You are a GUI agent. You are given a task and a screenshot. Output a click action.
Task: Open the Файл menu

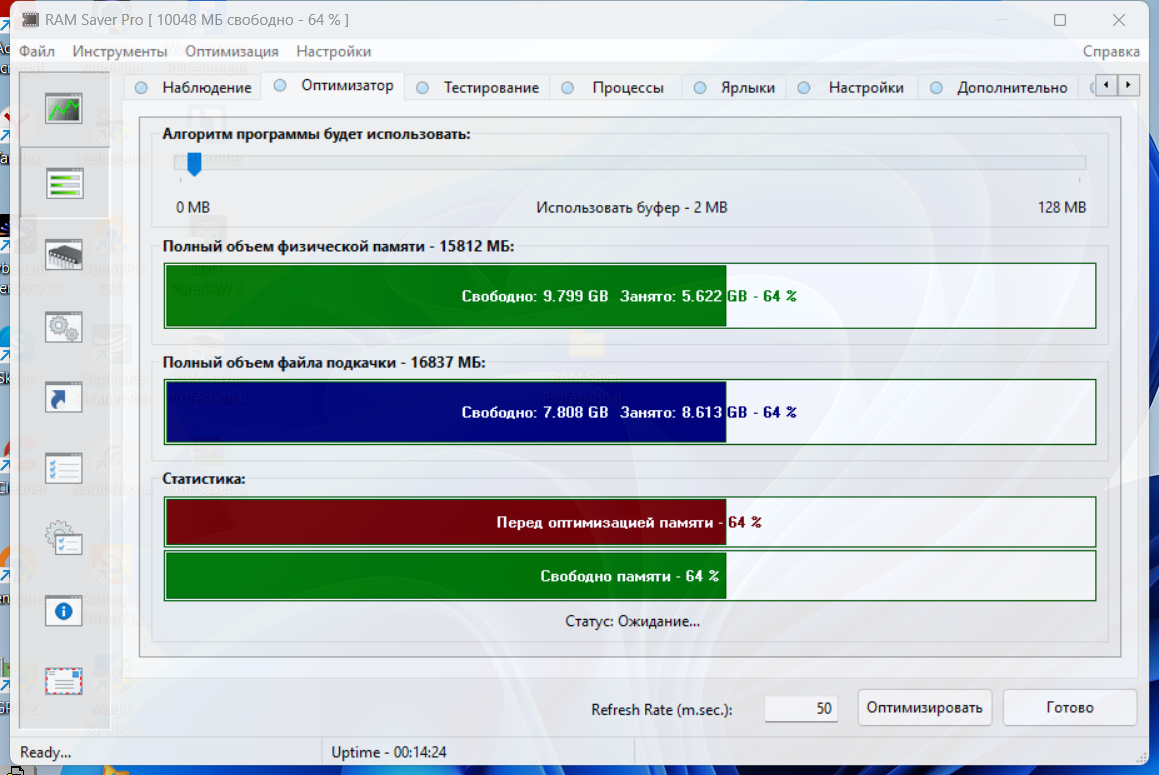coord(37,51)
